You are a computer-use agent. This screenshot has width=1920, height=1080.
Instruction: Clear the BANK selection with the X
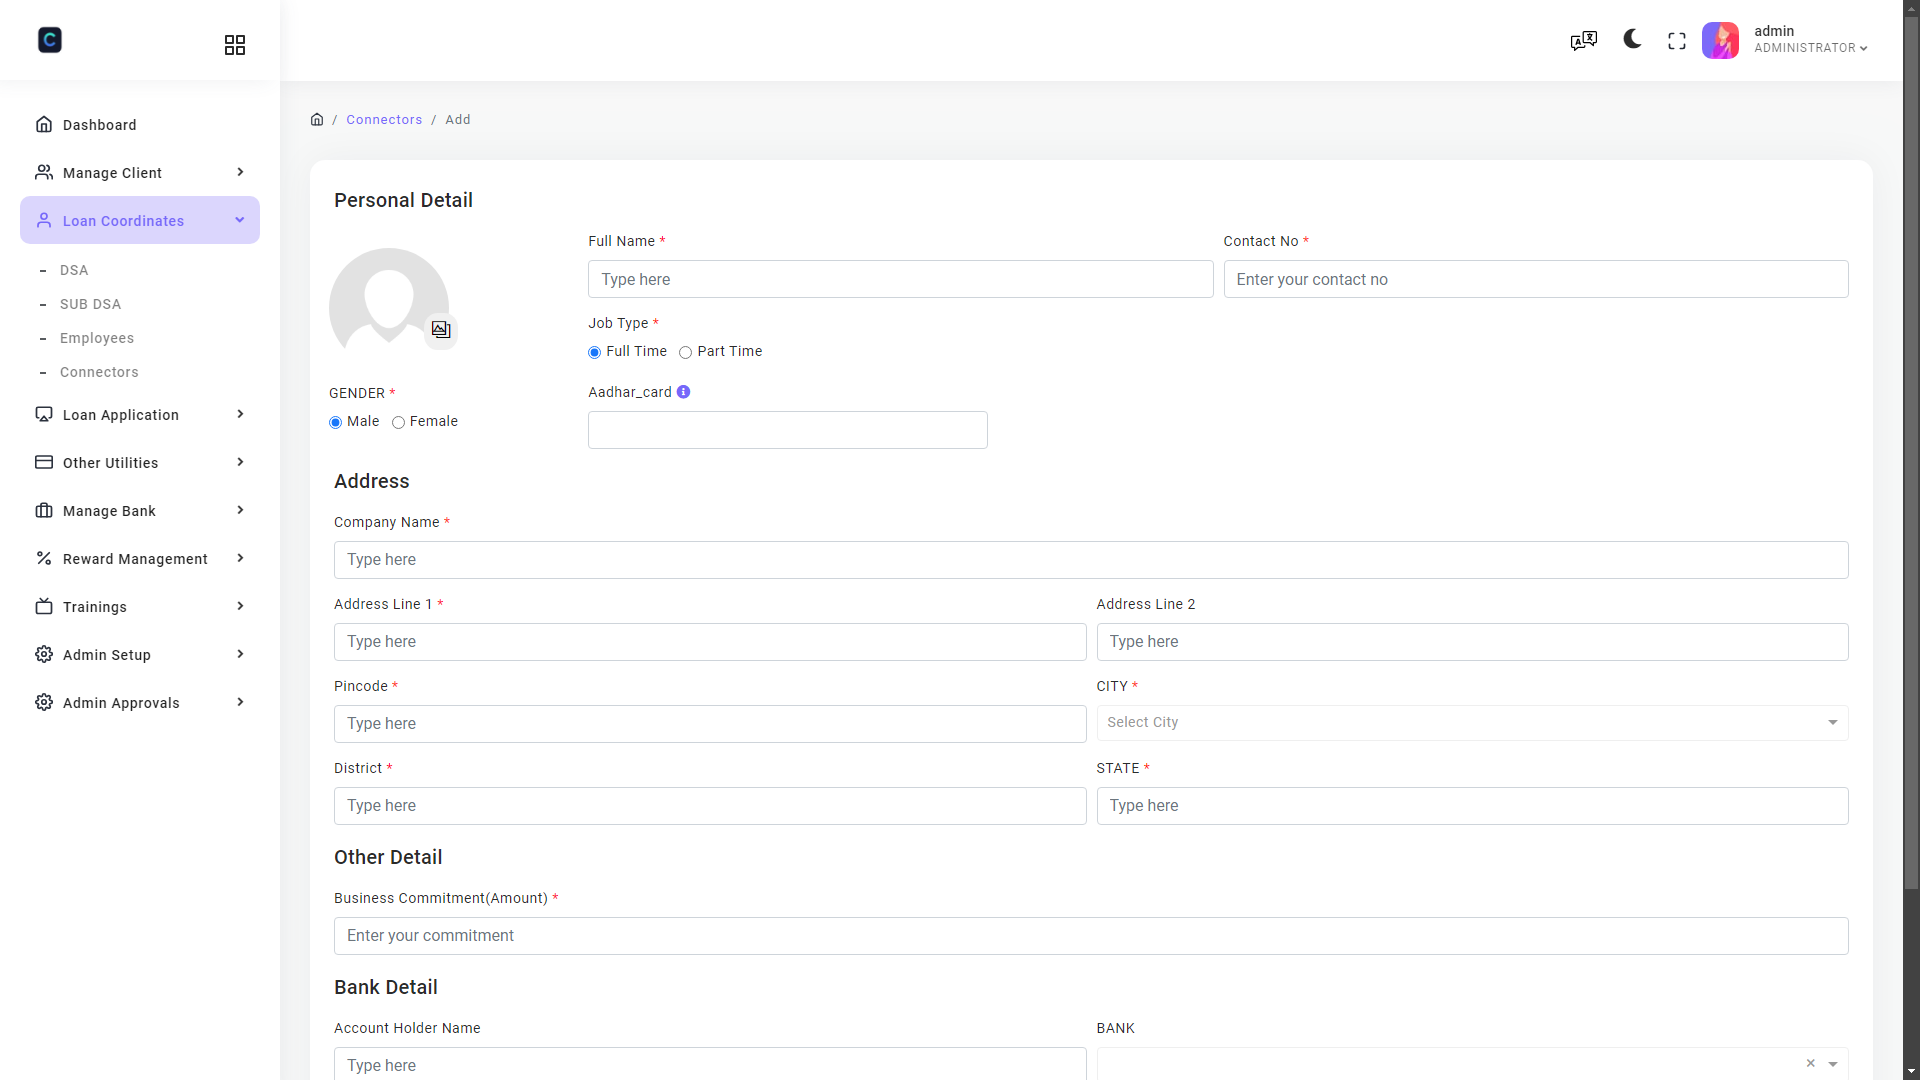(x=1811, y=1064)
